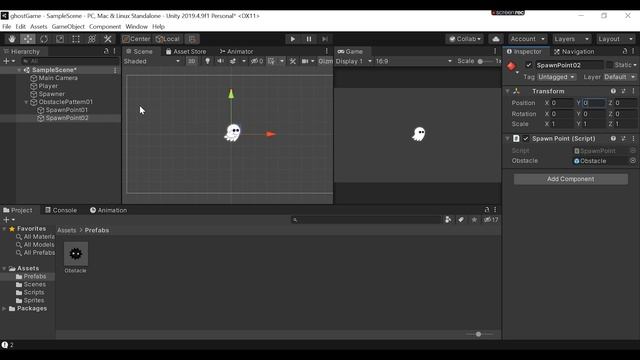
Task: Select the Move tool in the toolbar
Action: pos(28,39)
